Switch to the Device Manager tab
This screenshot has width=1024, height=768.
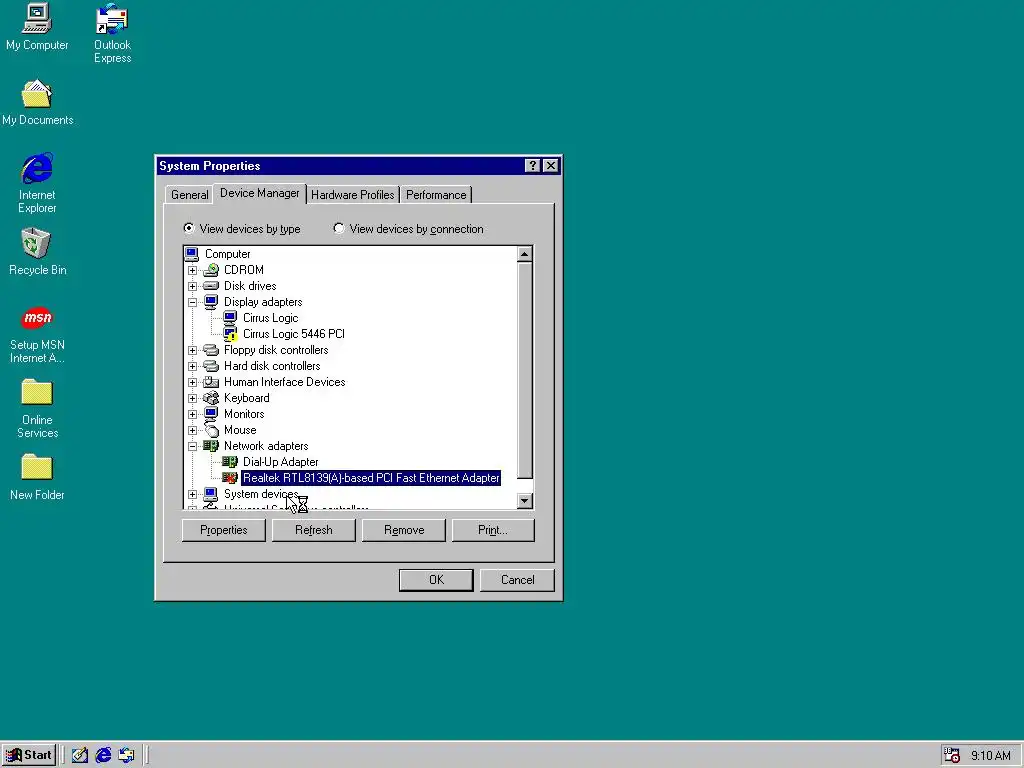259,193
